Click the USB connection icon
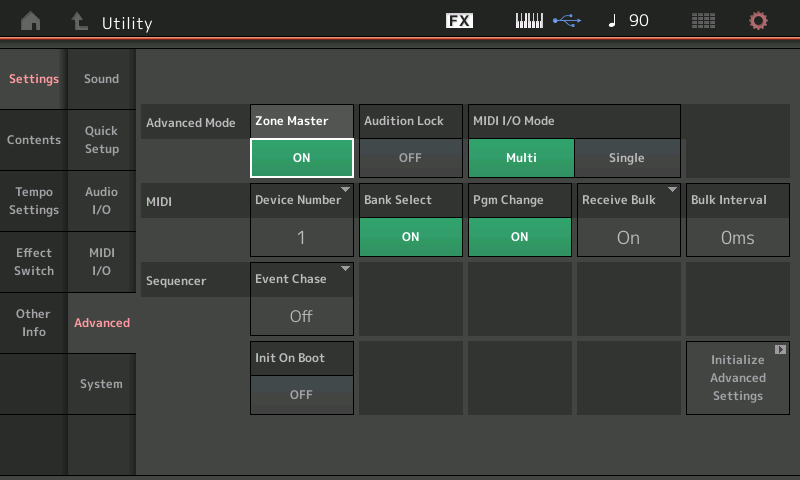 point(566,21)
